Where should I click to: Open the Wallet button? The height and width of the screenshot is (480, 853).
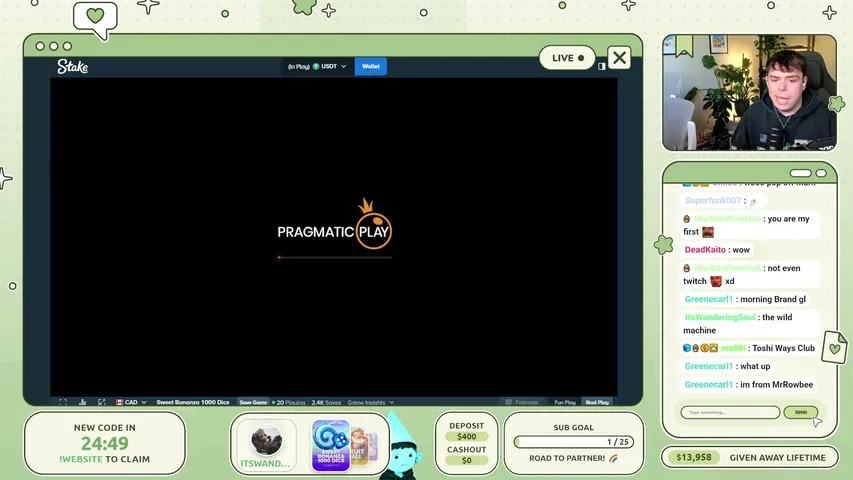[370, 66]
